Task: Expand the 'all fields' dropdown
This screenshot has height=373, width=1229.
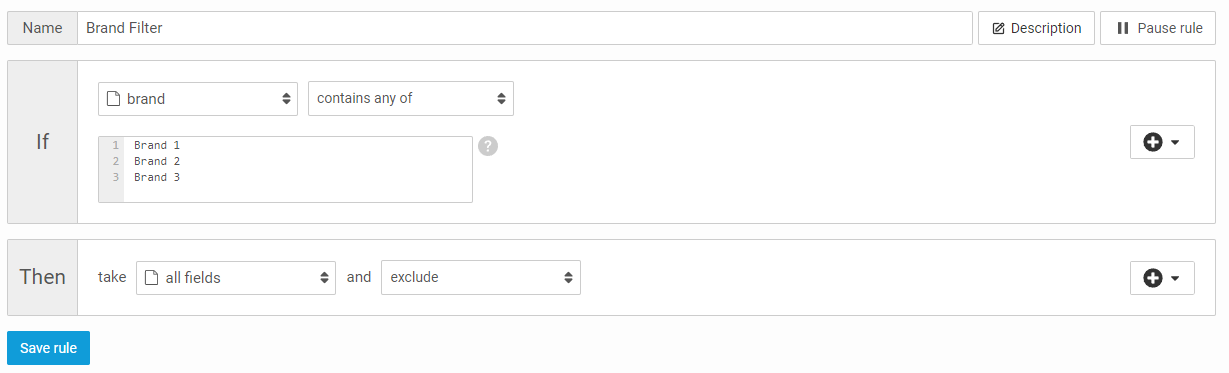Action: pyautogui.click(x=235, y=278)
